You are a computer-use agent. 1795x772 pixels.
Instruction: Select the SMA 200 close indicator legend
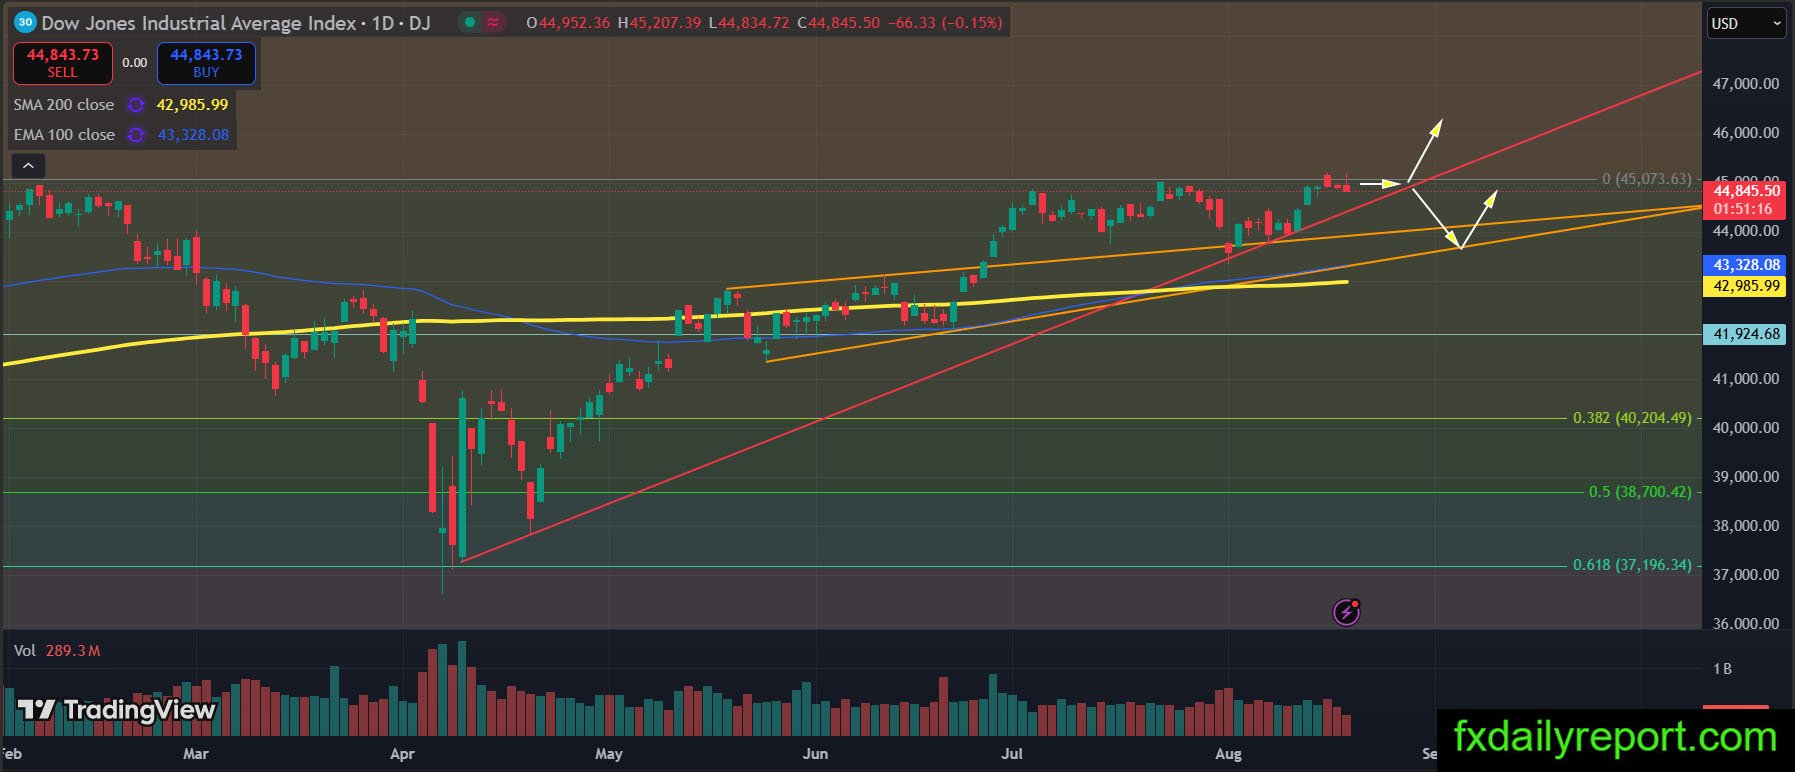point(64,105)
